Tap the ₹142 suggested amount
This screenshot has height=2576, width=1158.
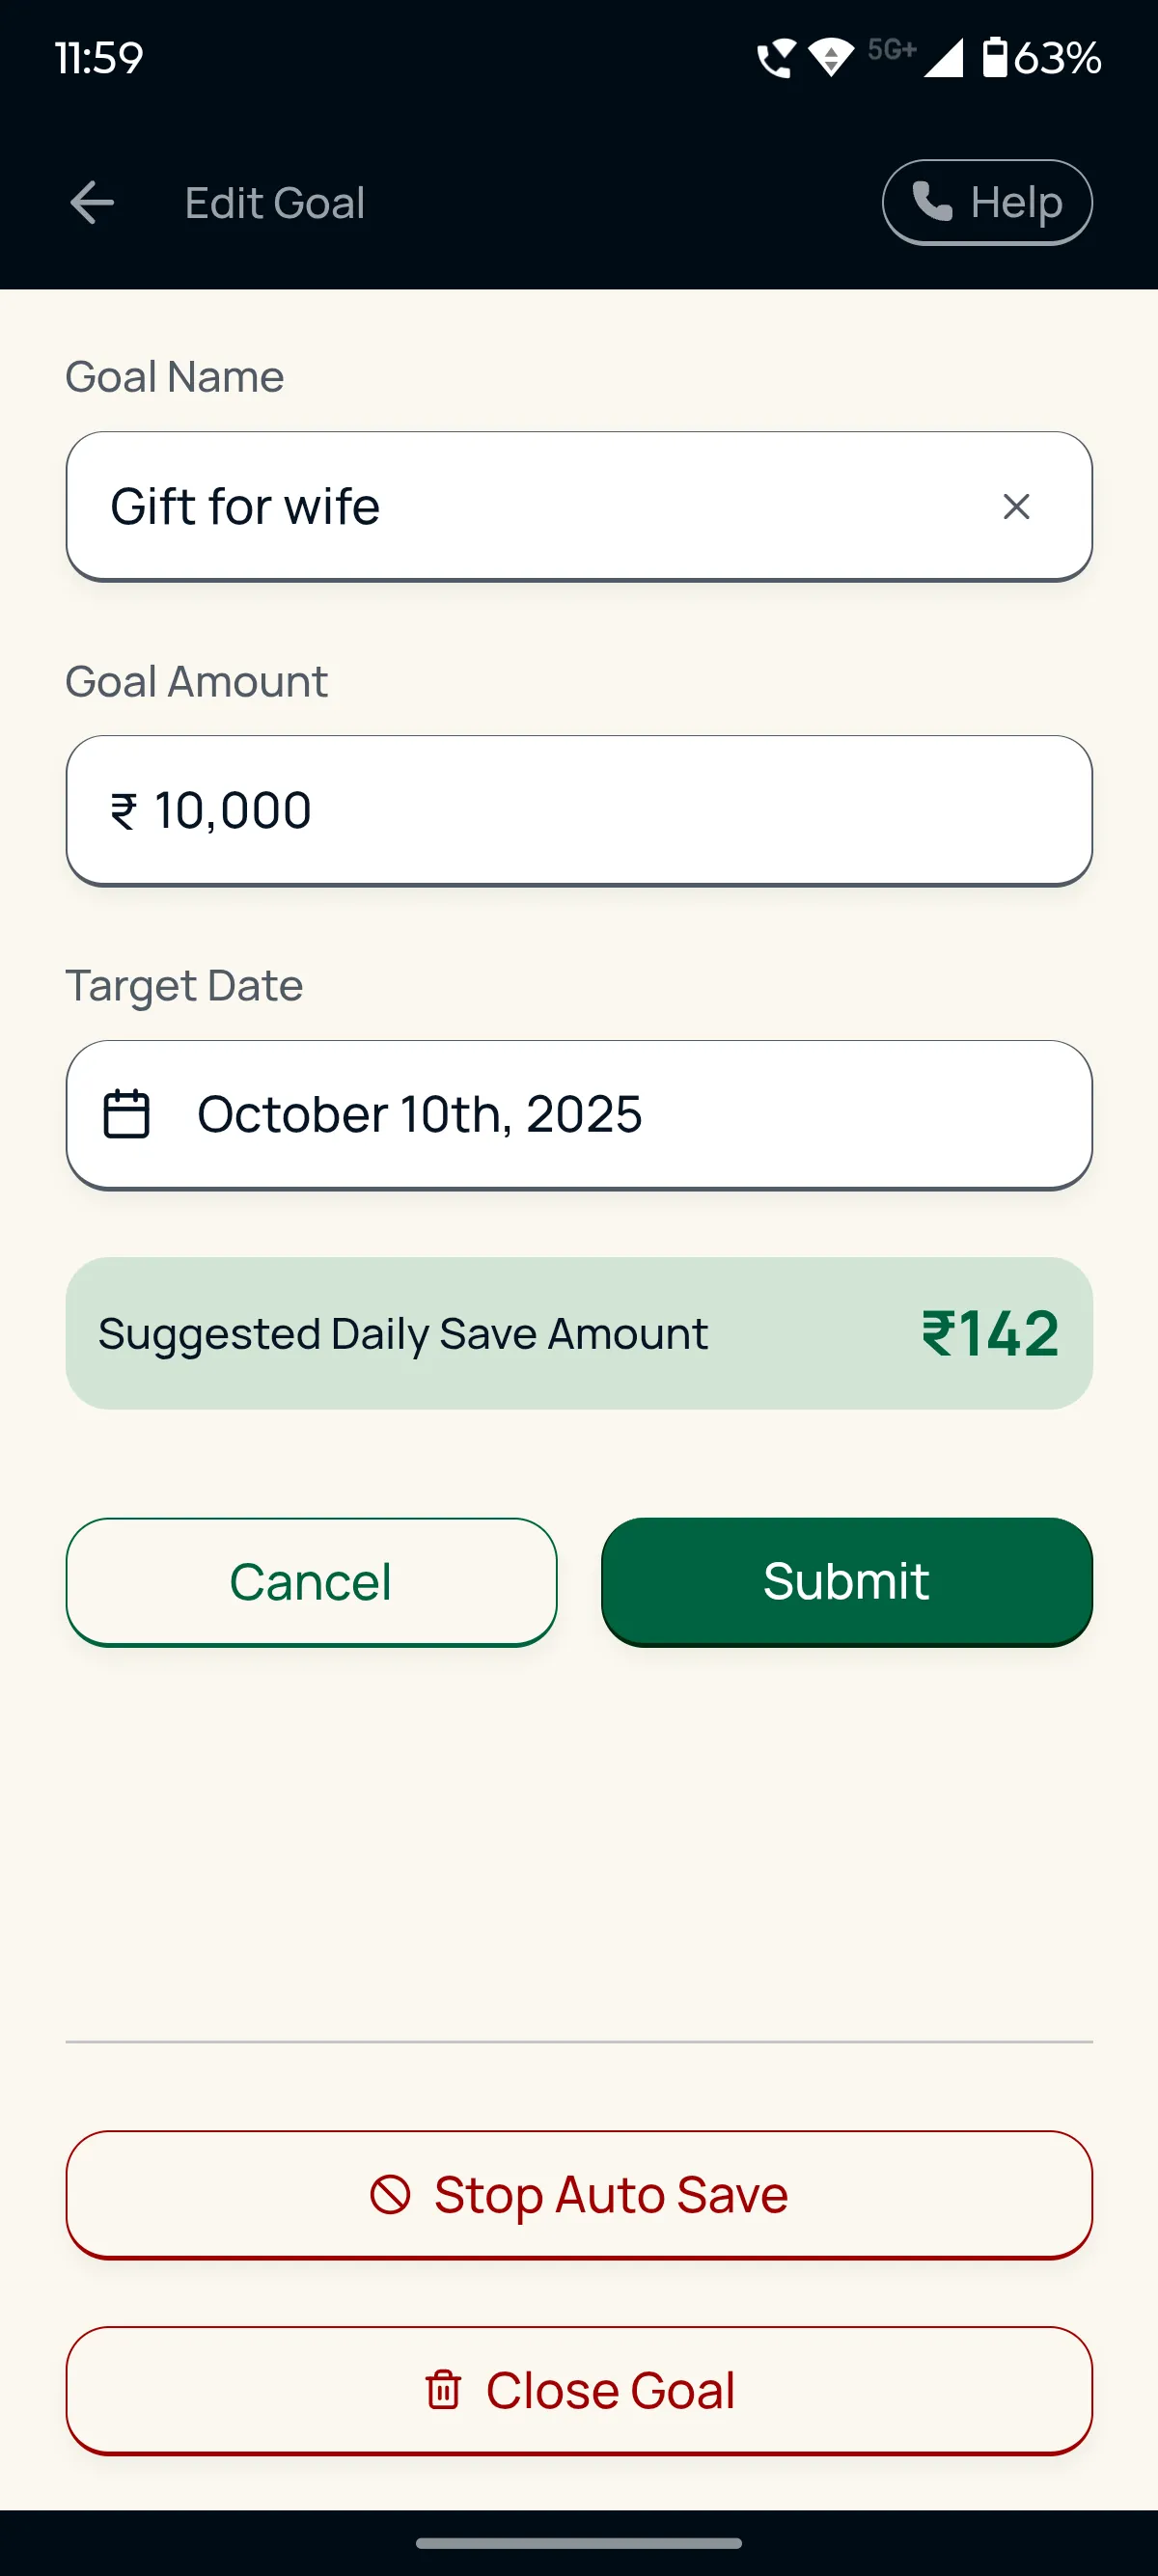[990, 1333]
